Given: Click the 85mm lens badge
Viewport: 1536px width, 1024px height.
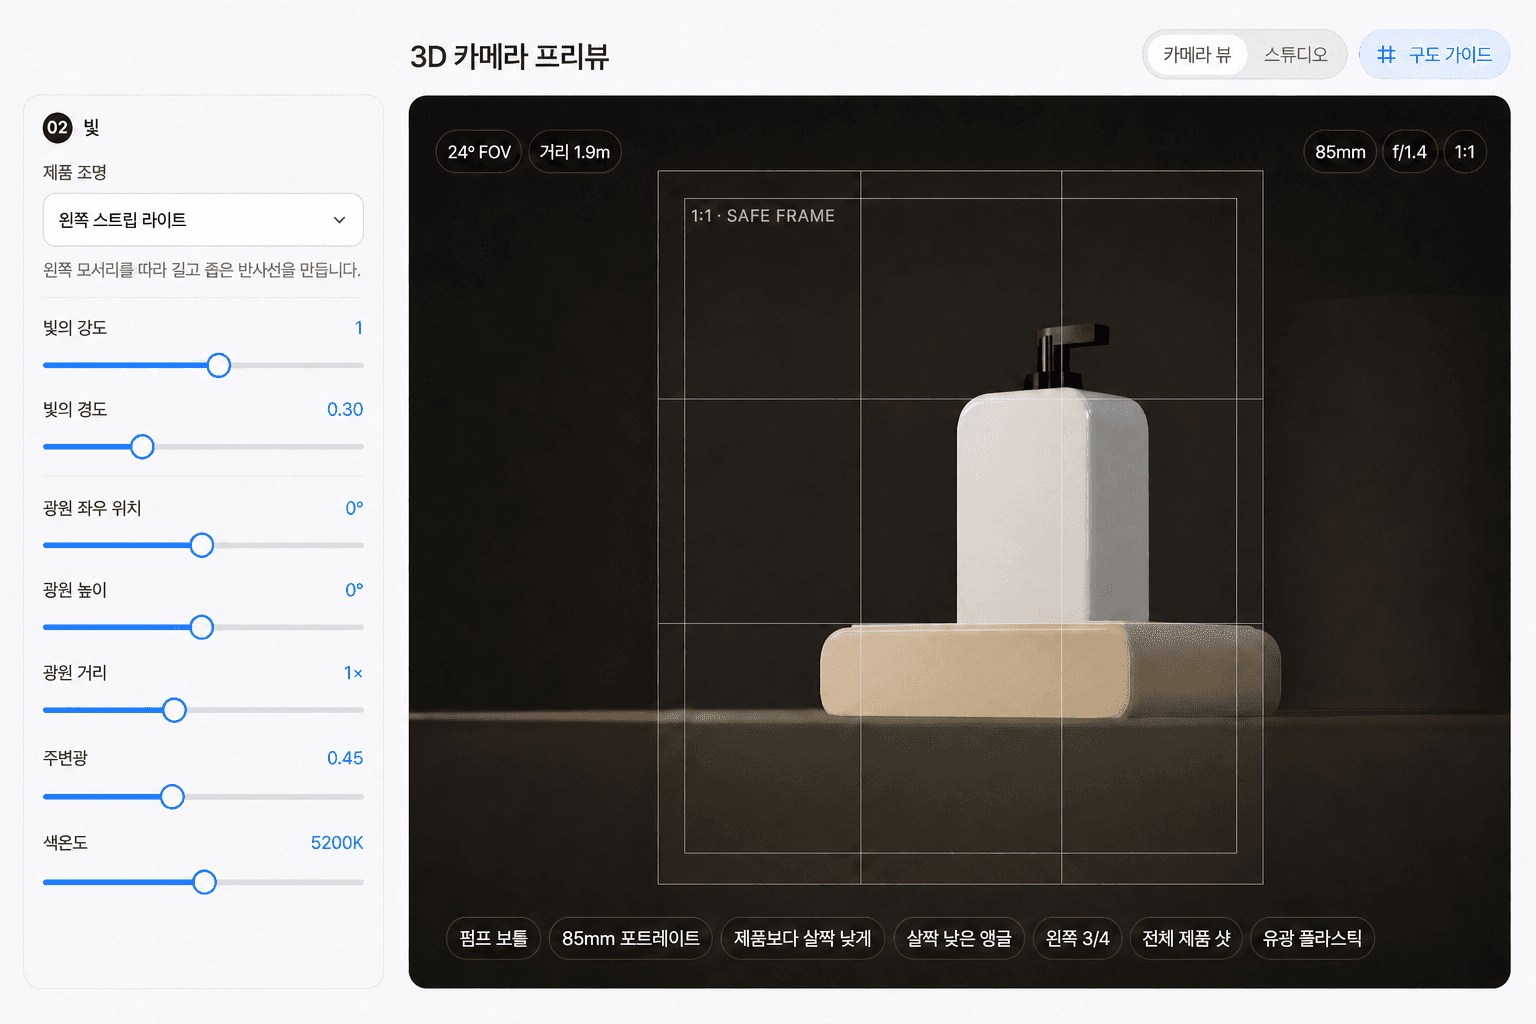Looking at the screenshot, I should (1340, 152).
